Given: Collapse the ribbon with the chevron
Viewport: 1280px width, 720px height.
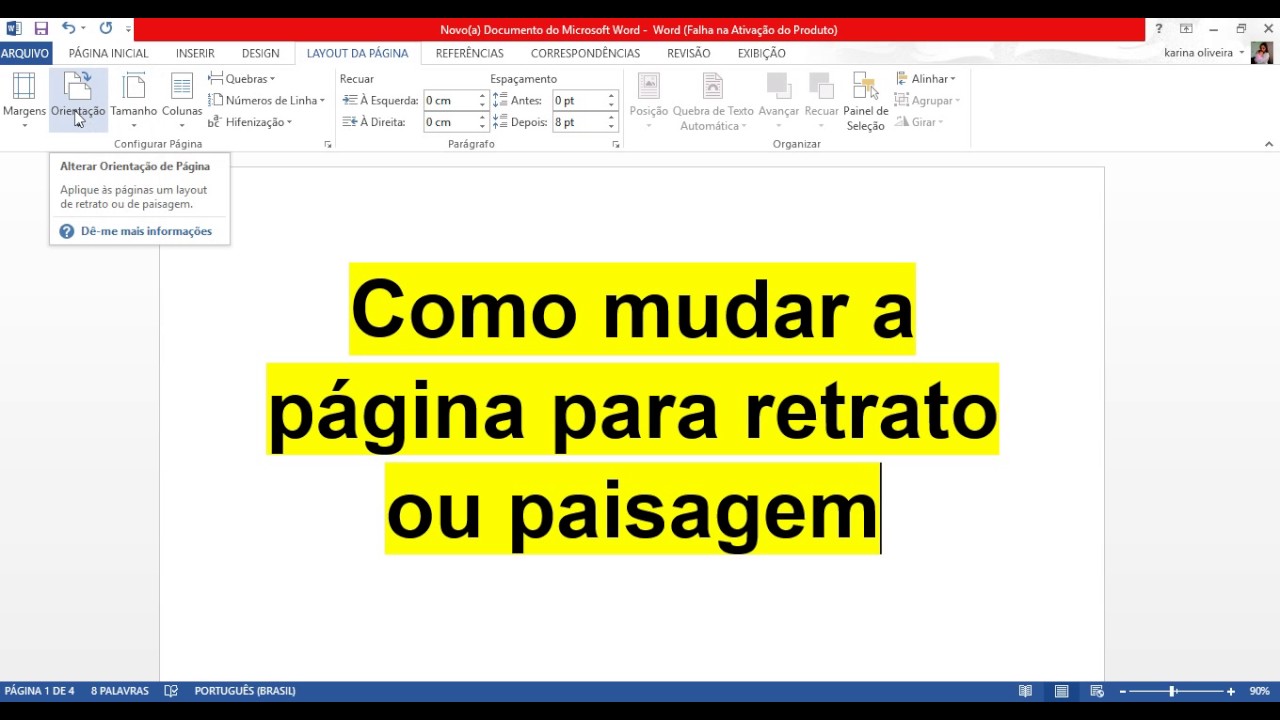Looking at the screenshot, I should (1269, 145).
